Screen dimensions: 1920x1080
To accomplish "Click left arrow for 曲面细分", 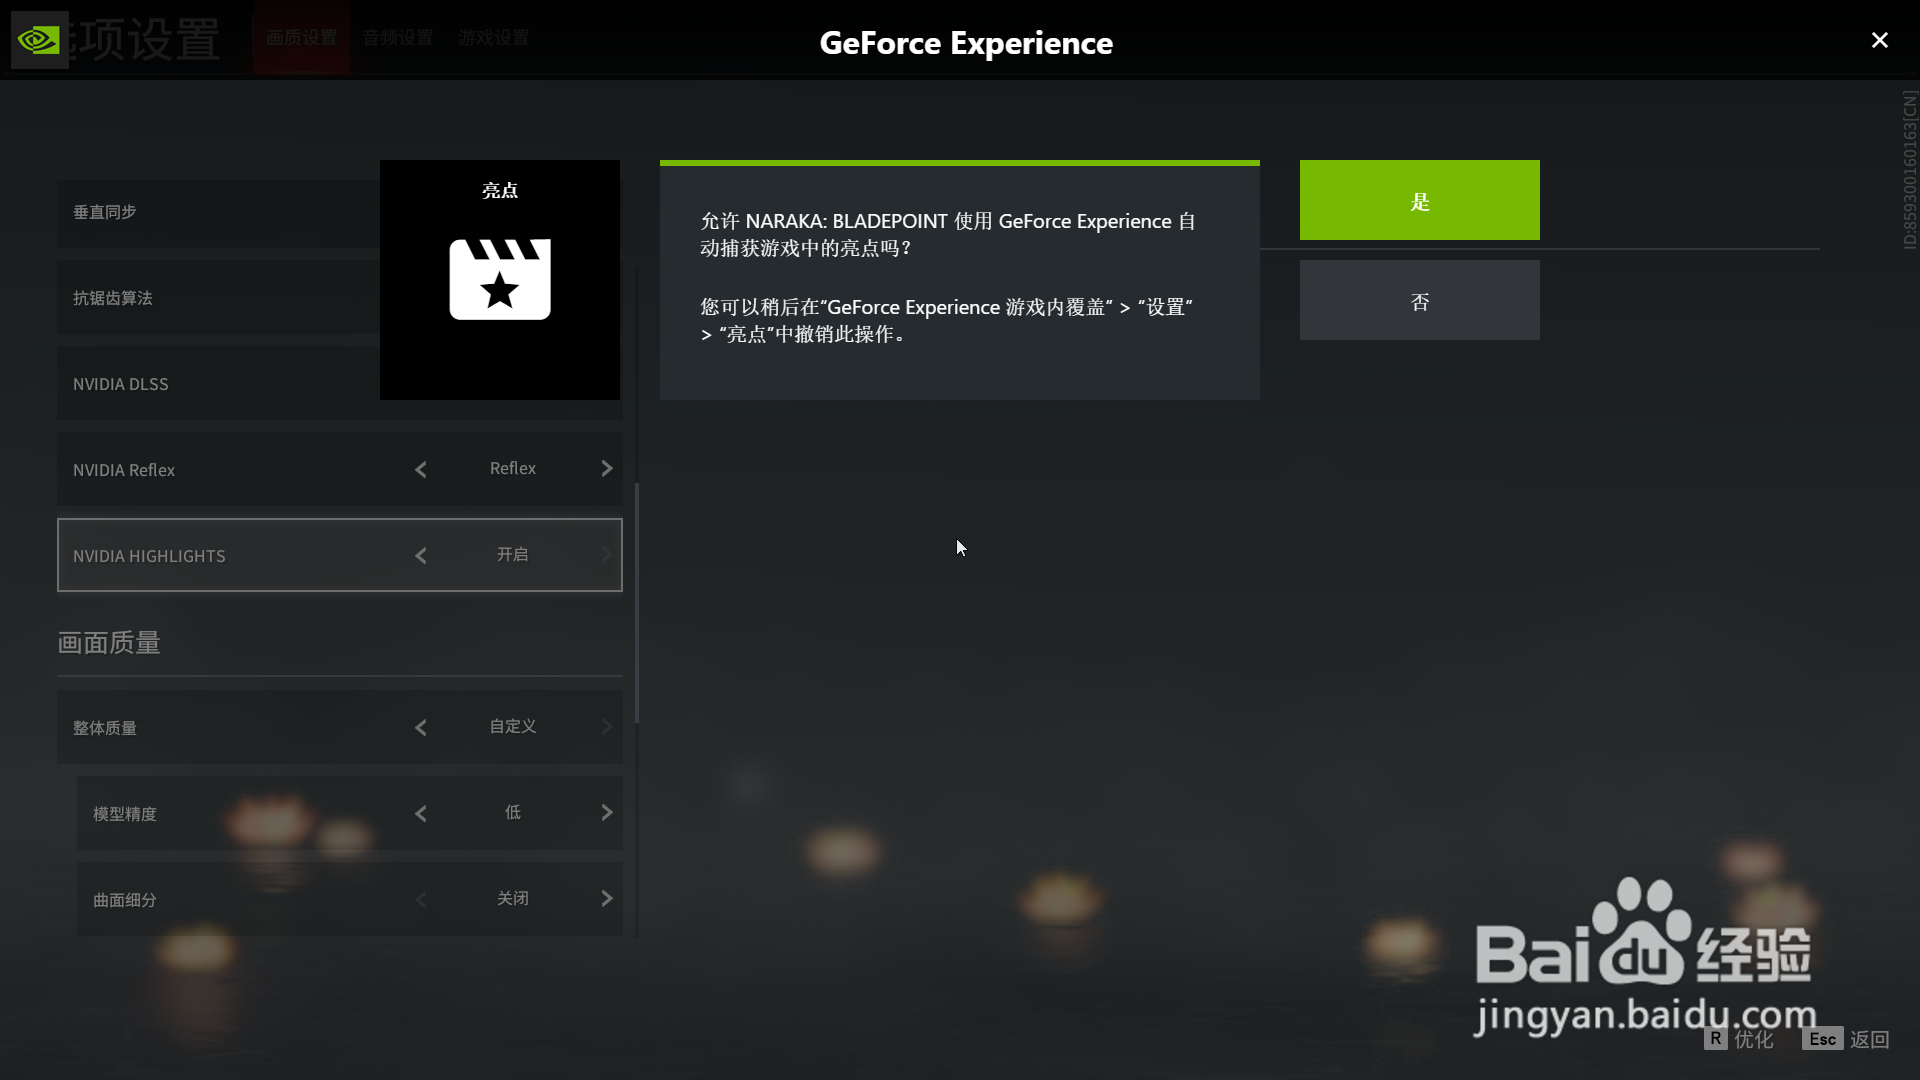I will tap(421, 899).
